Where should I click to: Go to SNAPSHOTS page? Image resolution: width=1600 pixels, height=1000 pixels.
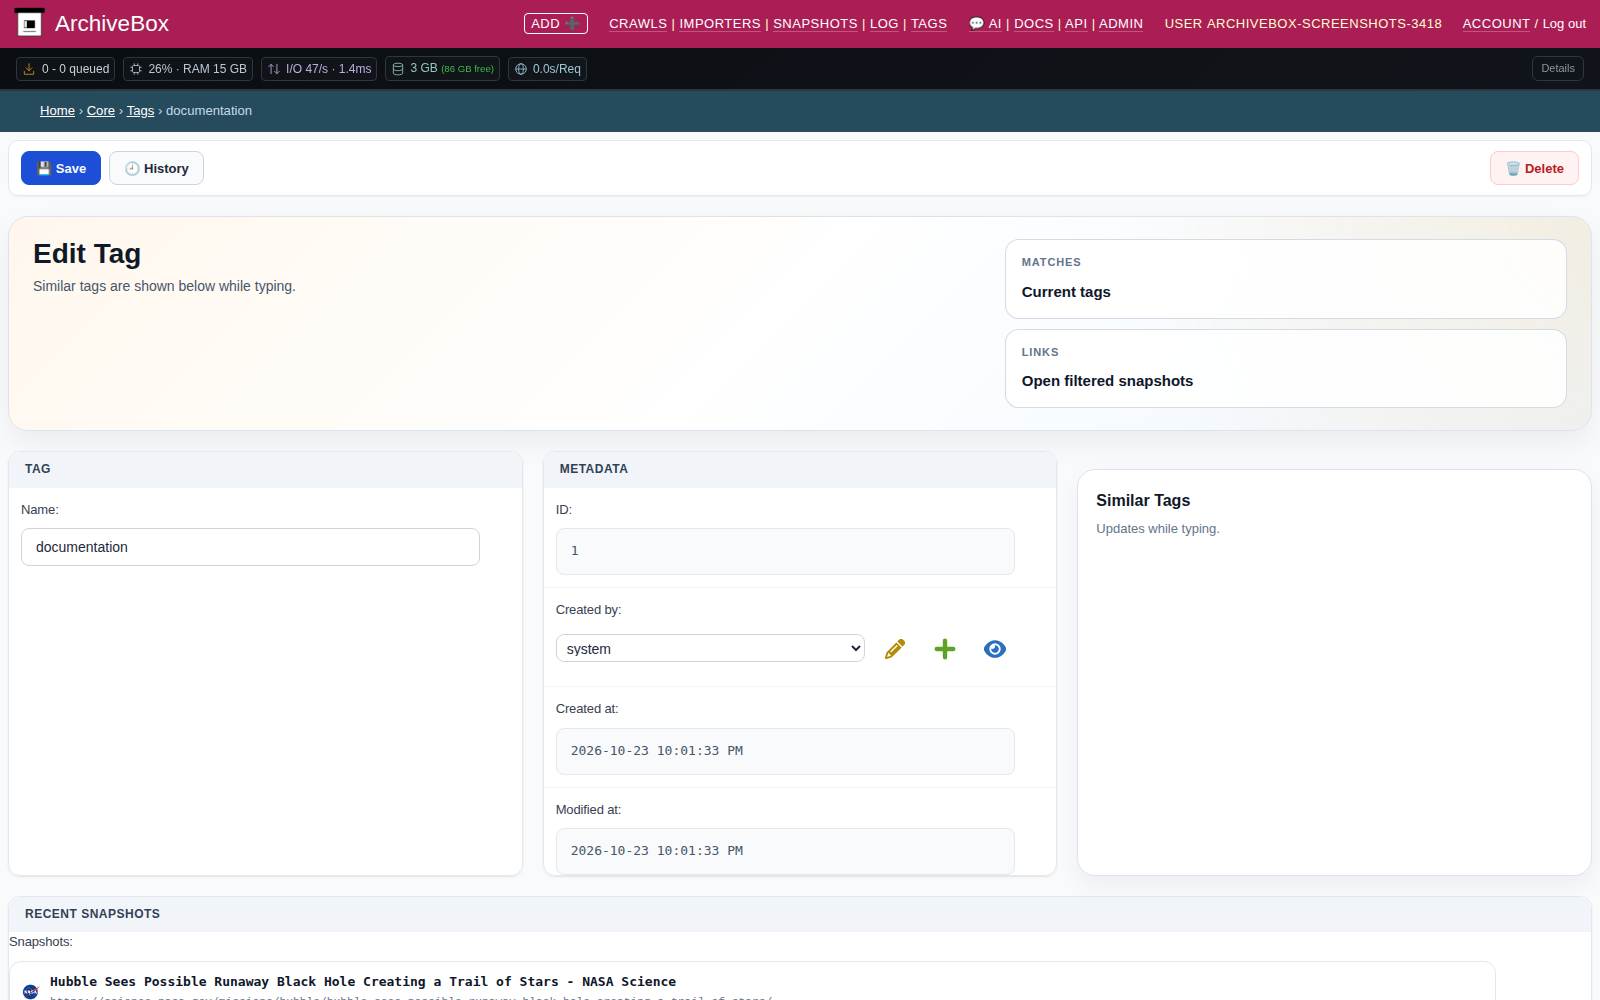[x=815, y=24]
